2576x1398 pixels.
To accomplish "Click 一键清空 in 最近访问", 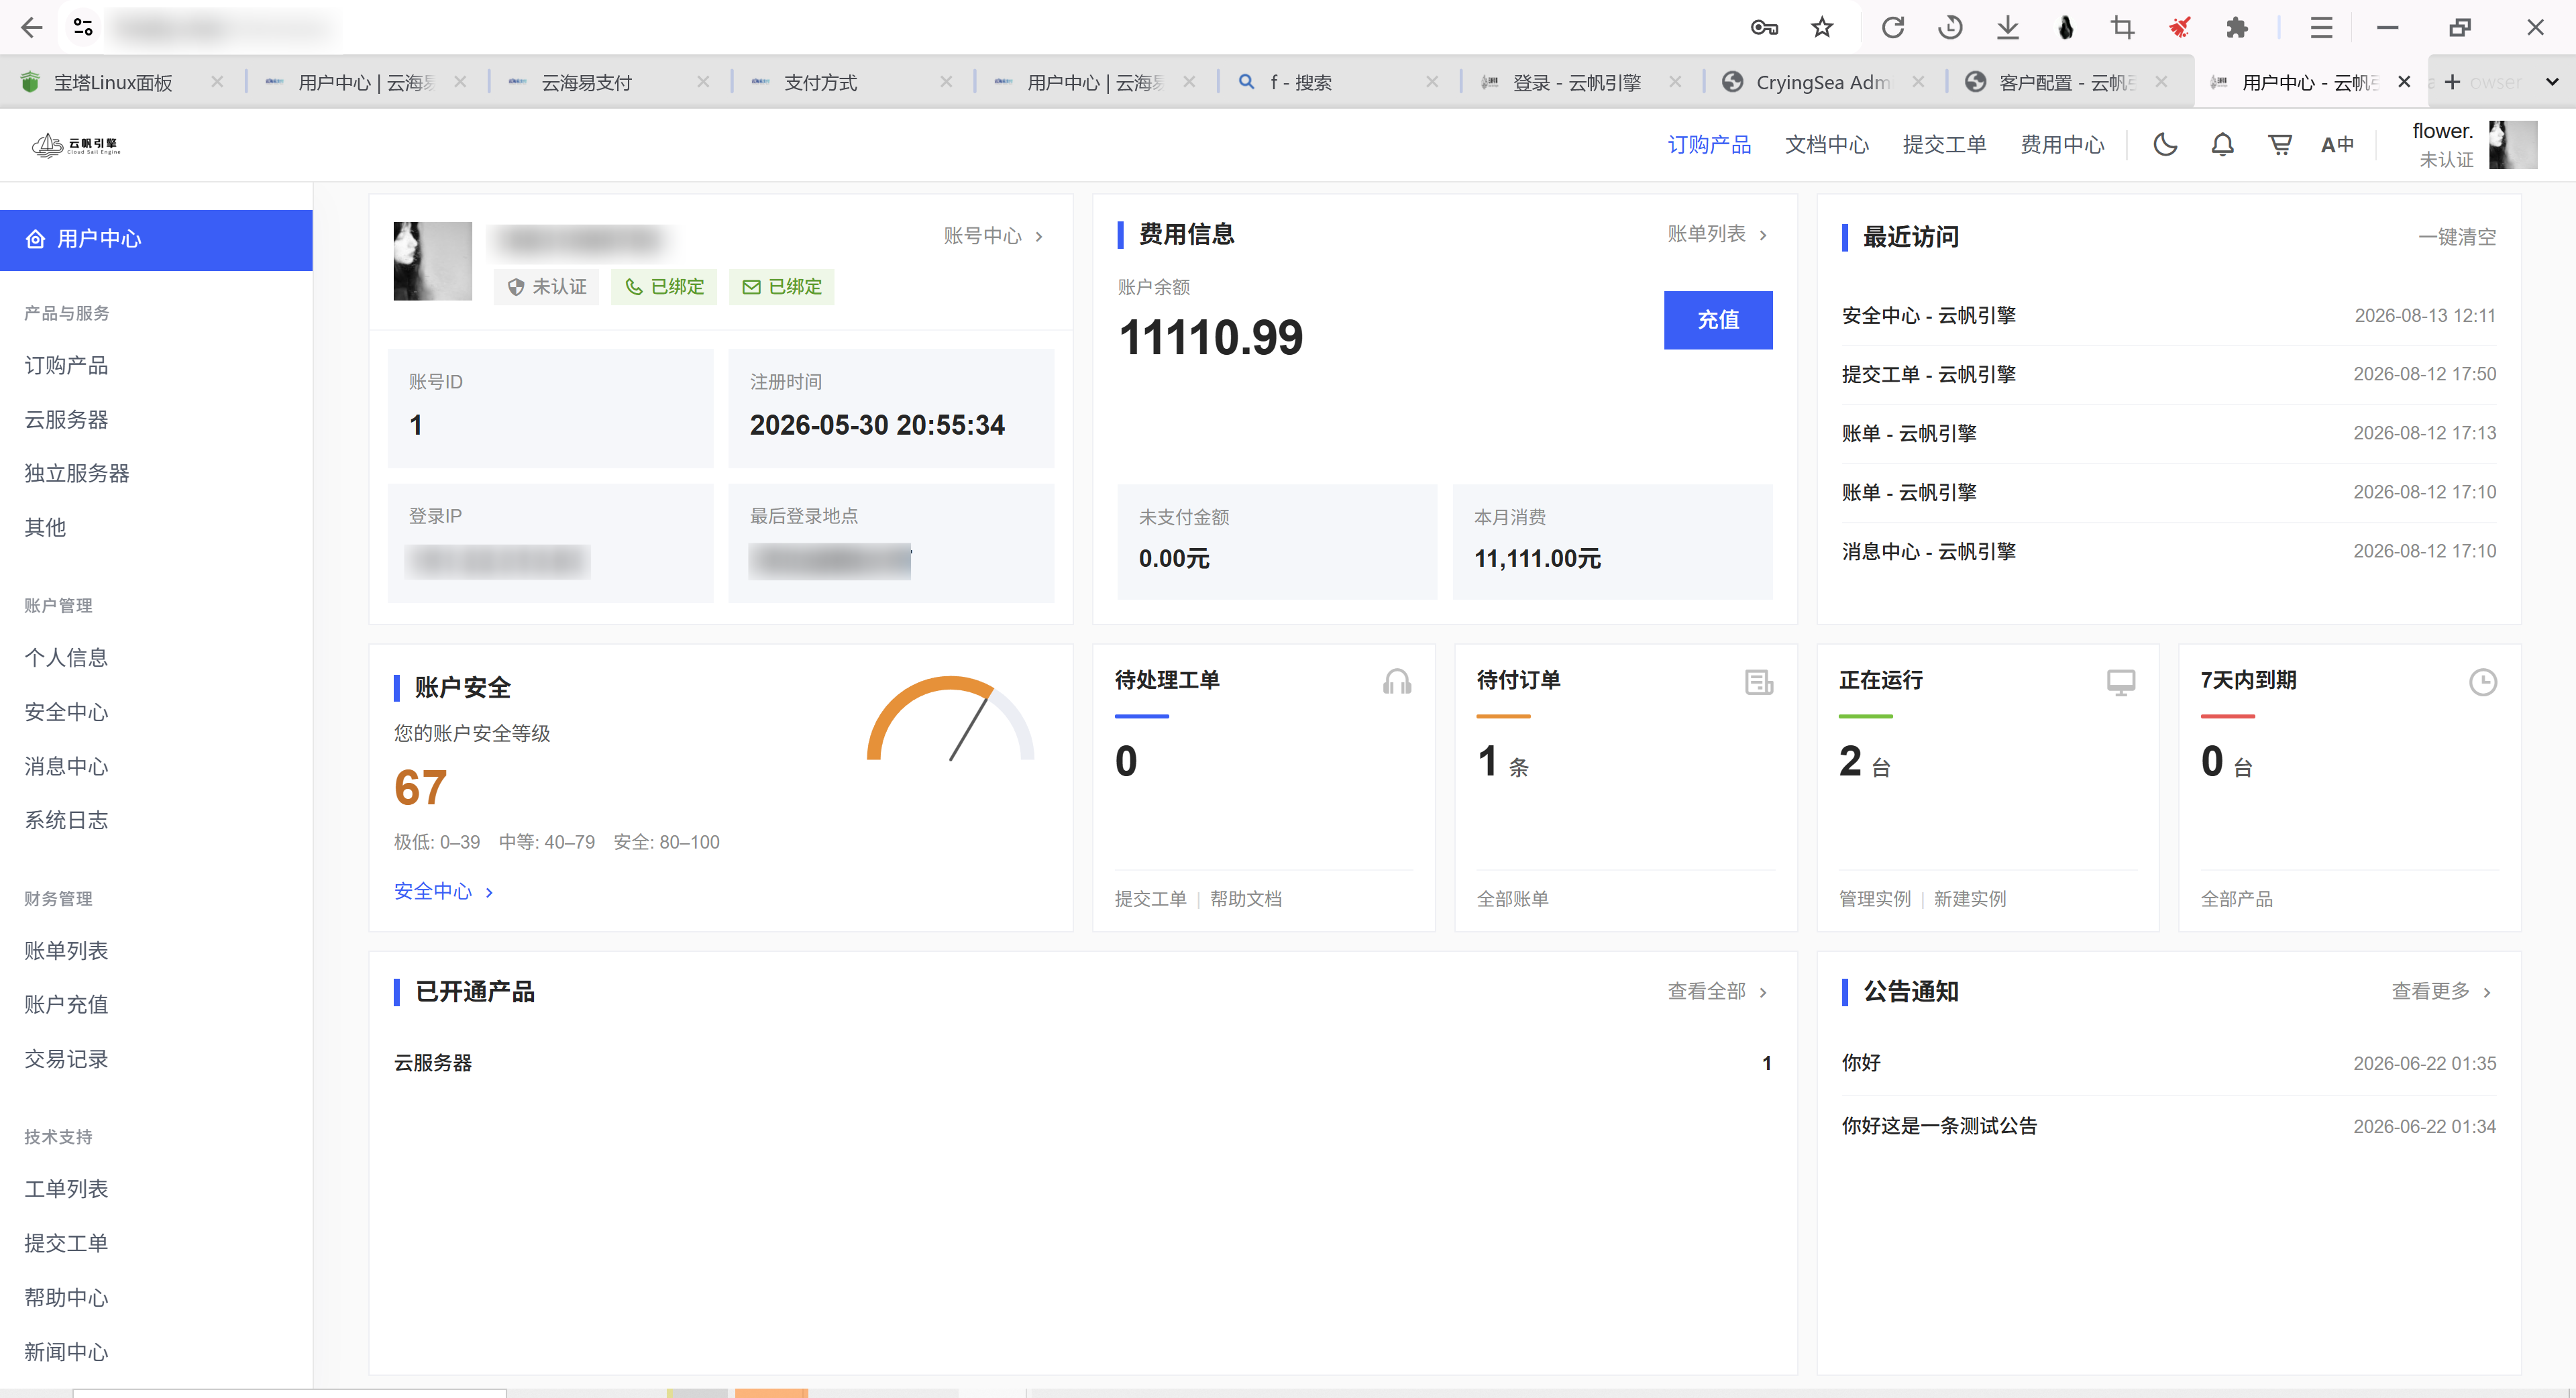I will click(x=2457, y=237).
